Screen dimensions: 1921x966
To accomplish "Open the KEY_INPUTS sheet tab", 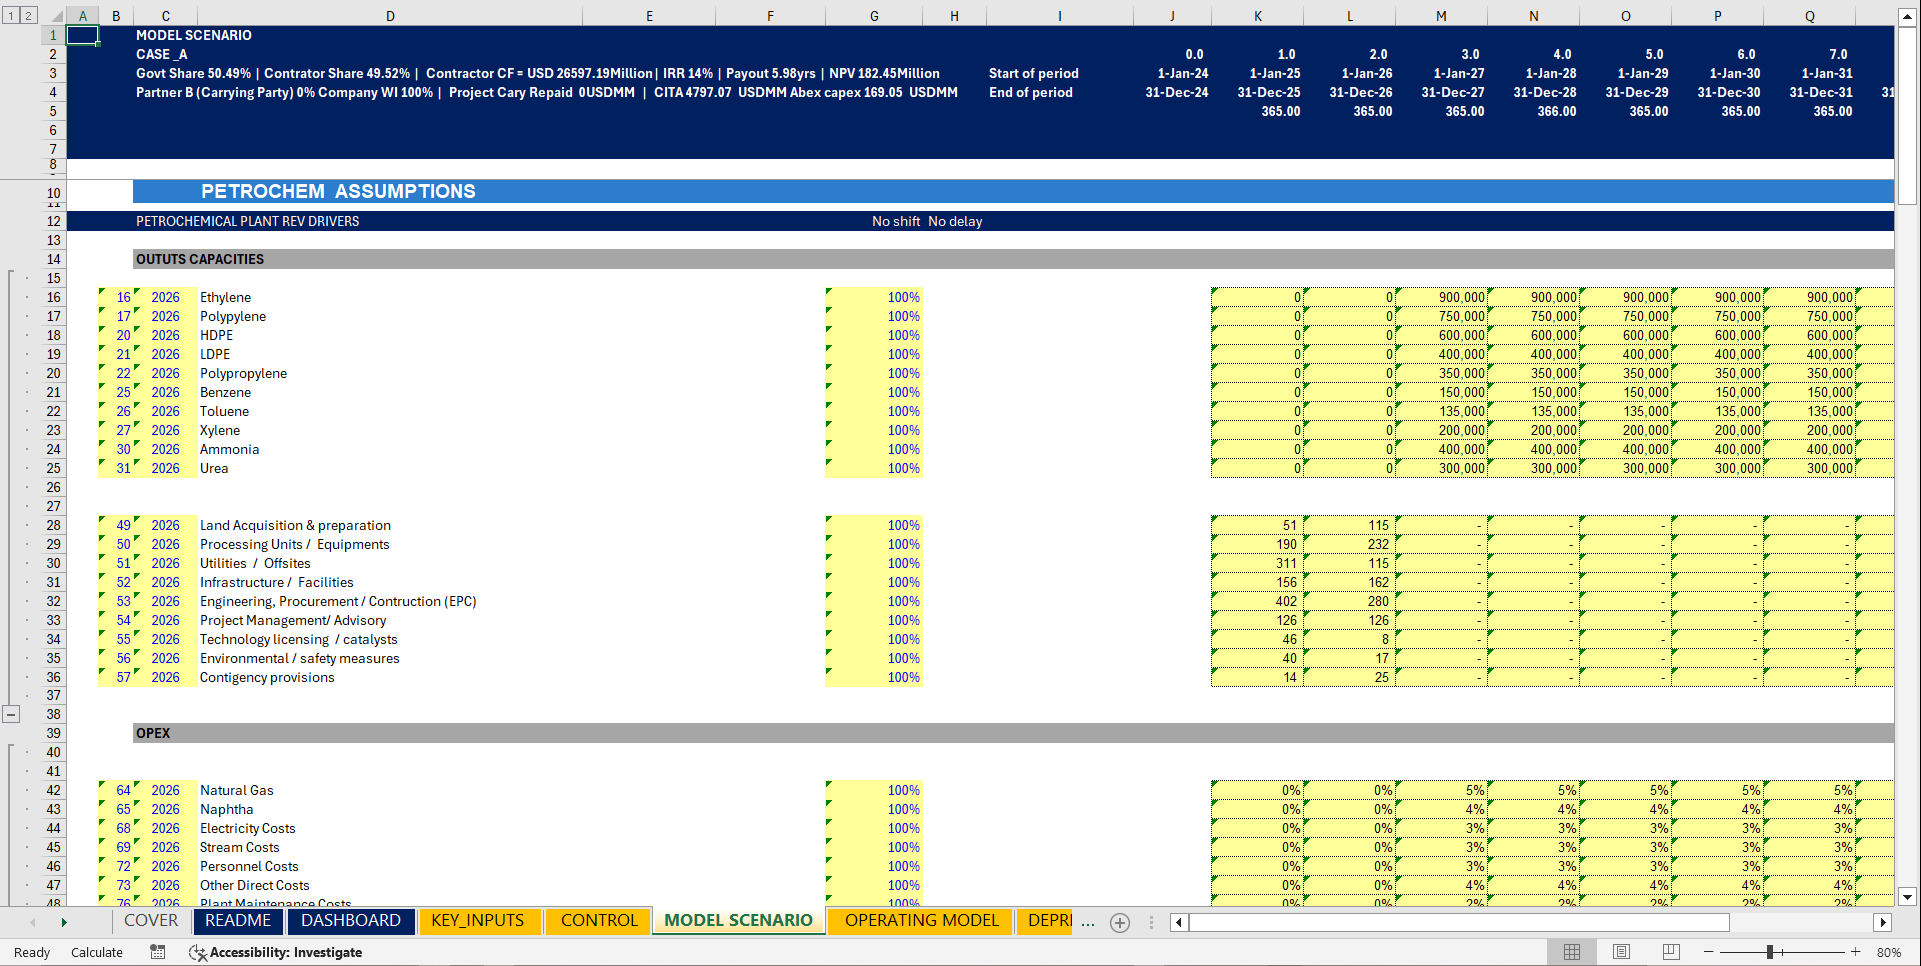I will click(480, 920).
